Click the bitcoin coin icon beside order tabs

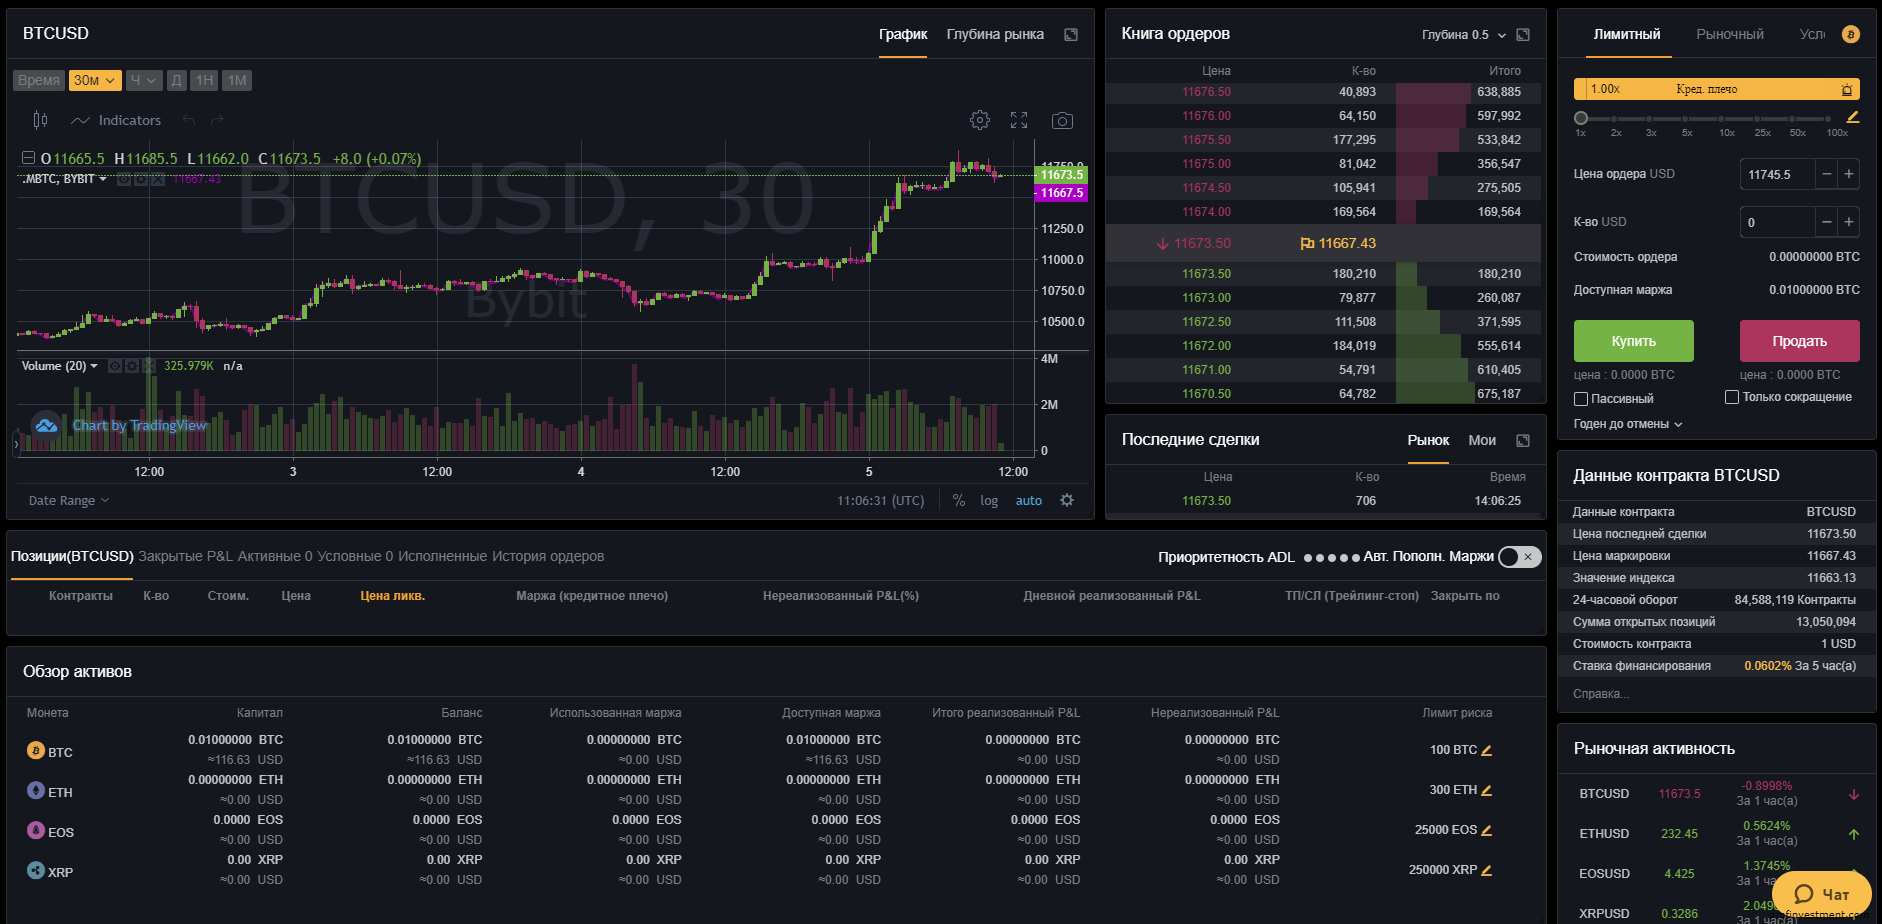point(1850,34)
